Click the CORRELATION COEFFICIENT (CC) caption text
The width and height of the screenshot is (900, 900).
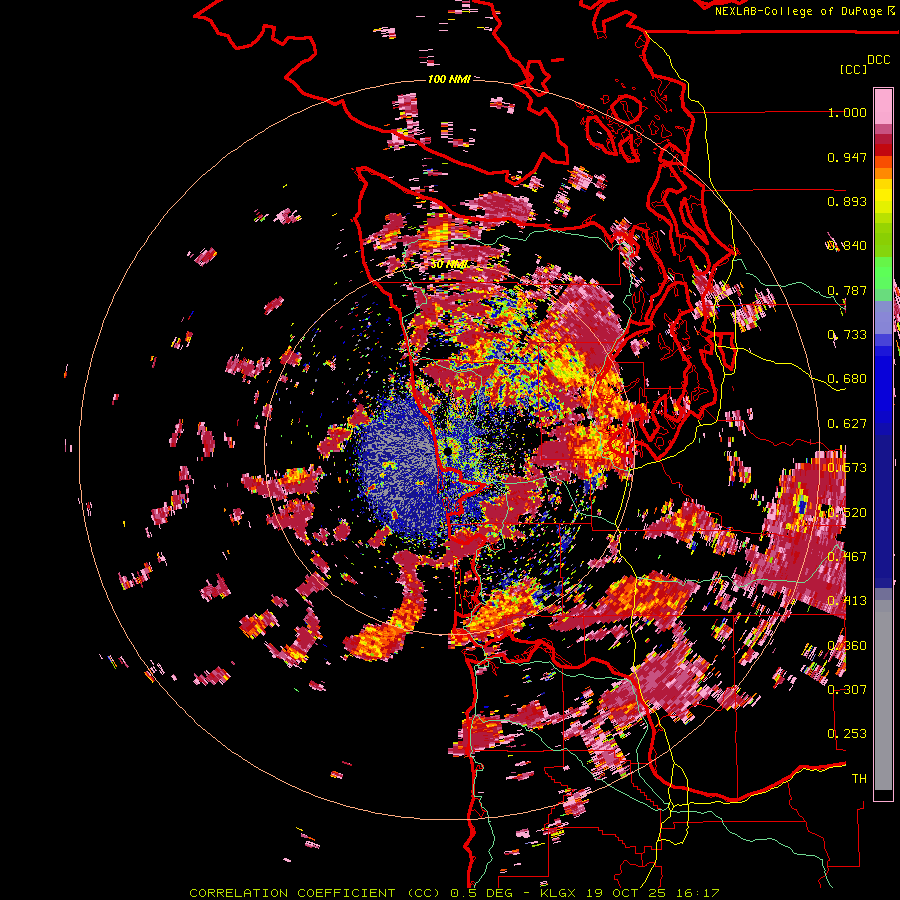point(315,893)
